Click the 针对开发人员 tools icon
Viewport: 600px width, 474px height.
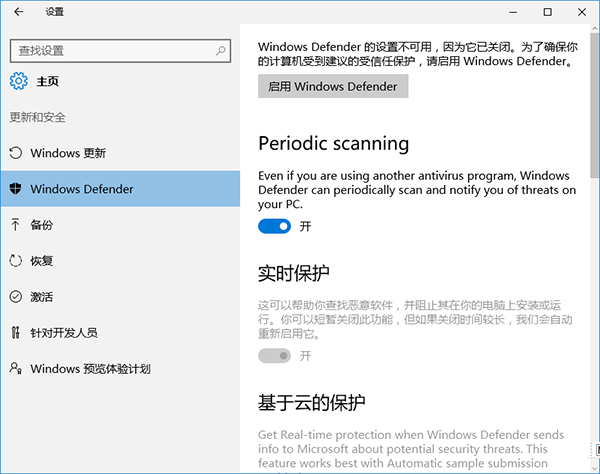pyautogui.click(x=15, y=332)
